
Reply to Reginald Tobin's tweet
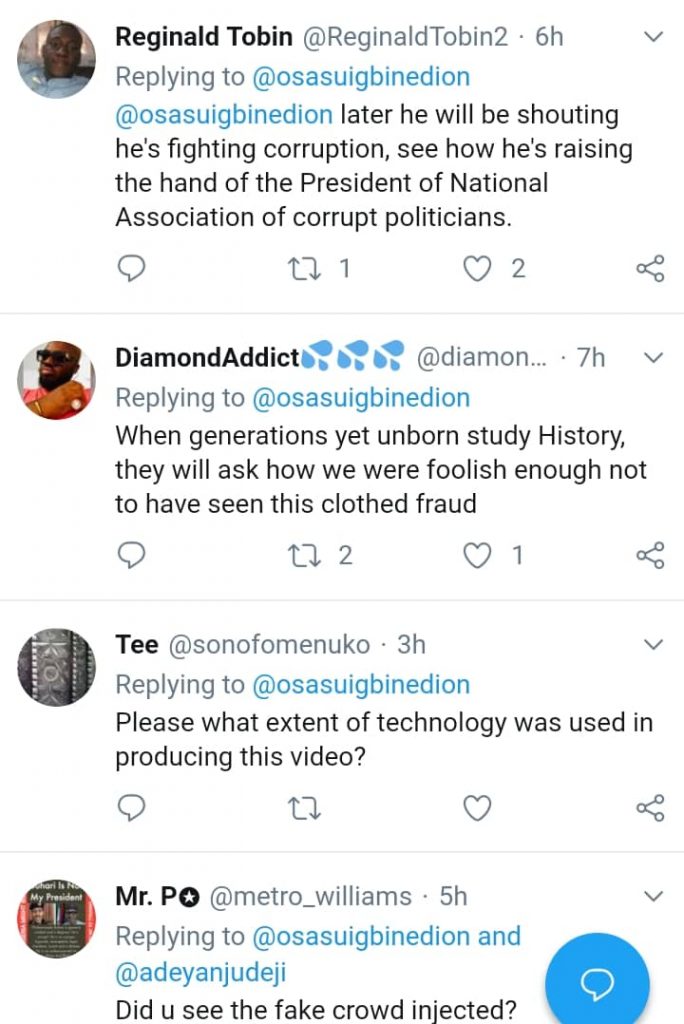point(131,268)
